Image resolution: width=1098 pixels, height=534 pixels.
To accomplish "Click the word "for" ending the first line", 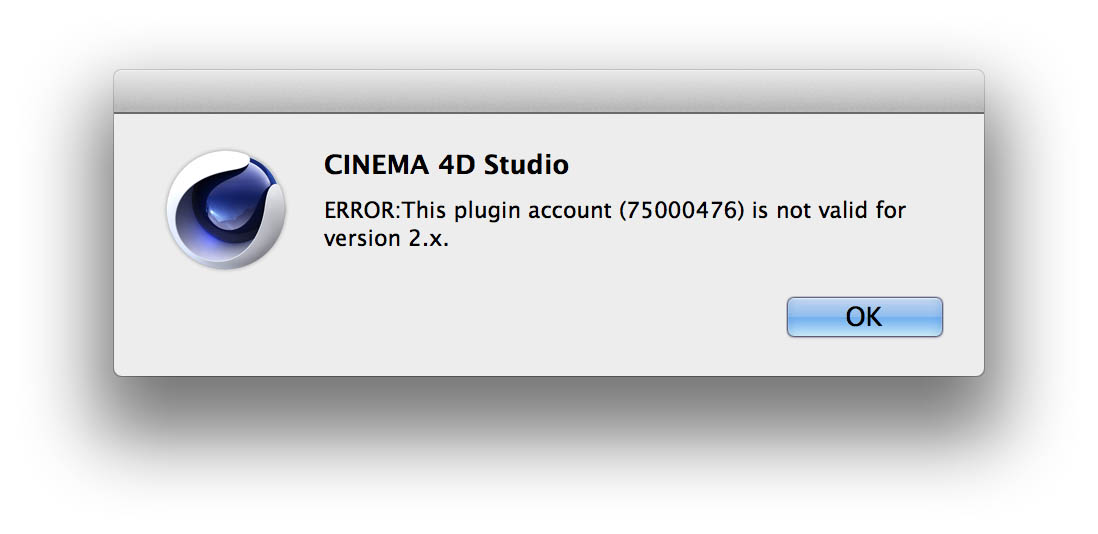I will [x=892, y=211].
